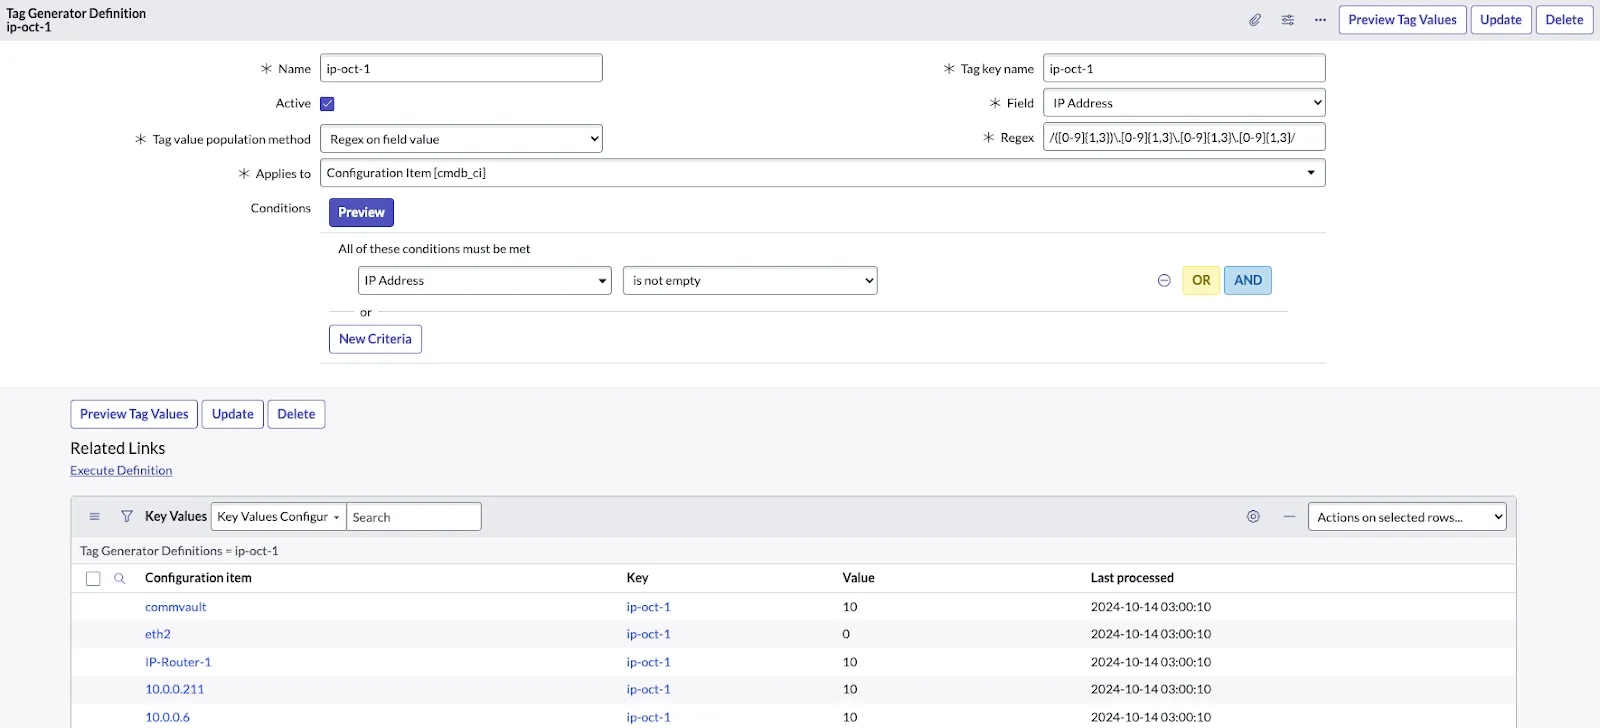
Task: Open the Key Values list hamburger menu
Action: coord(95,517)
